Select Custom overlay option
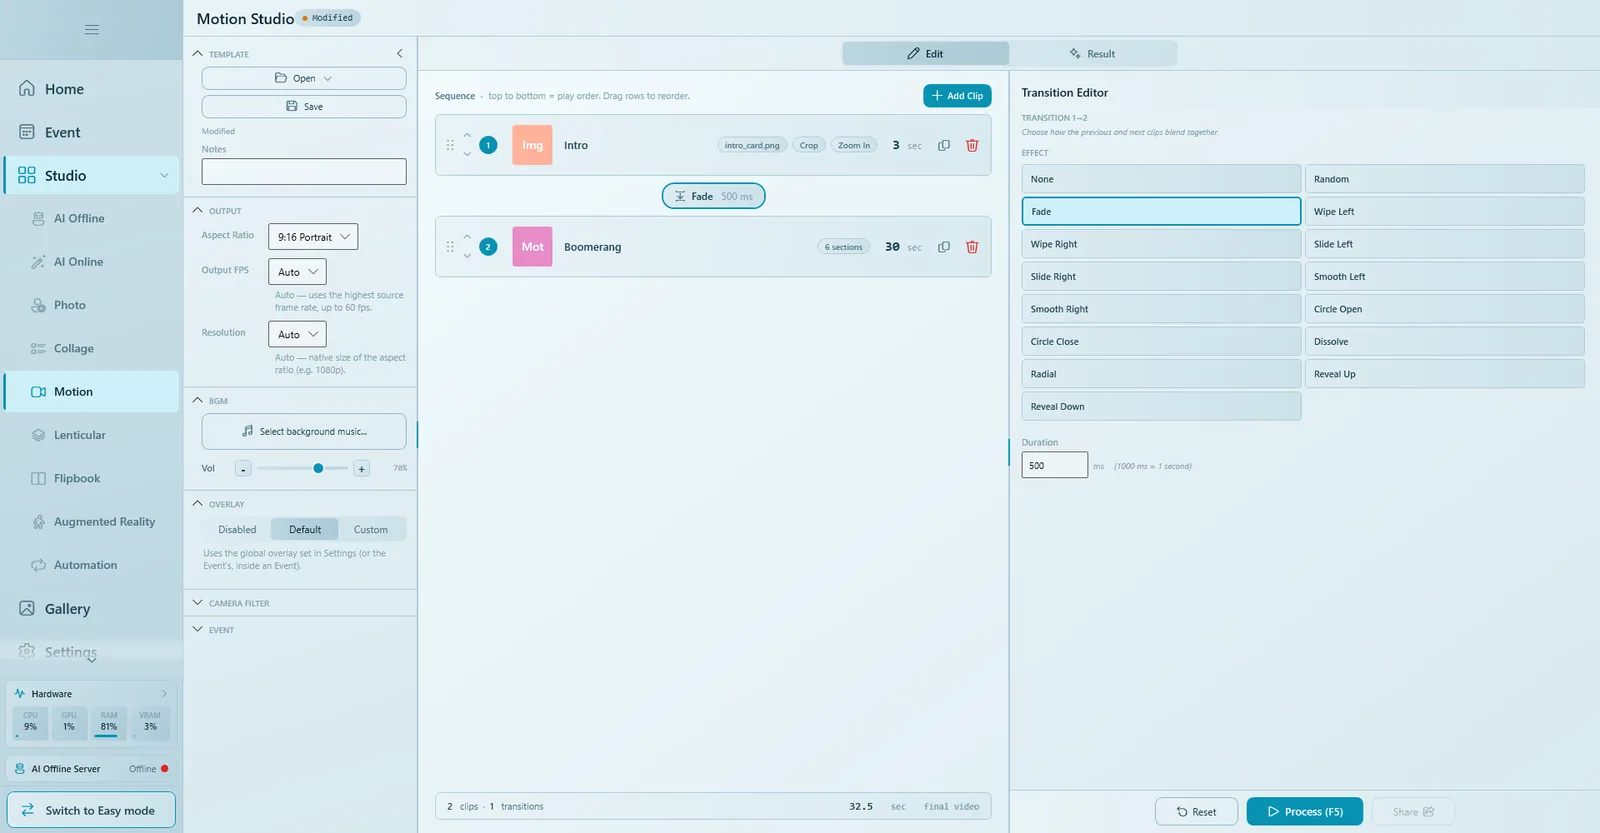 pos(371,530)
